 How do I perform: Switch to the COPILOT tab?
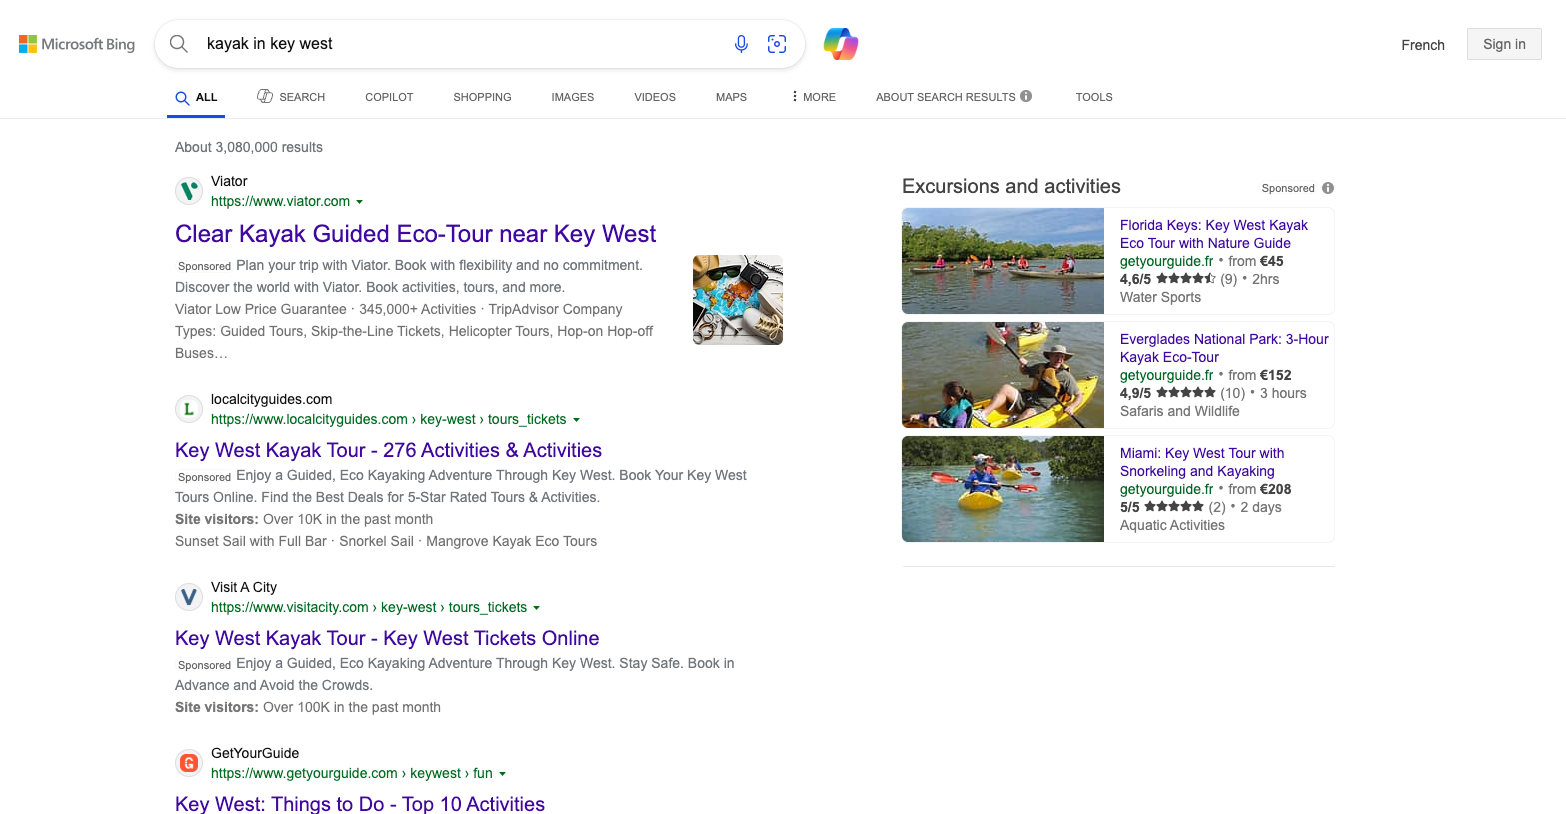point(389,97)
